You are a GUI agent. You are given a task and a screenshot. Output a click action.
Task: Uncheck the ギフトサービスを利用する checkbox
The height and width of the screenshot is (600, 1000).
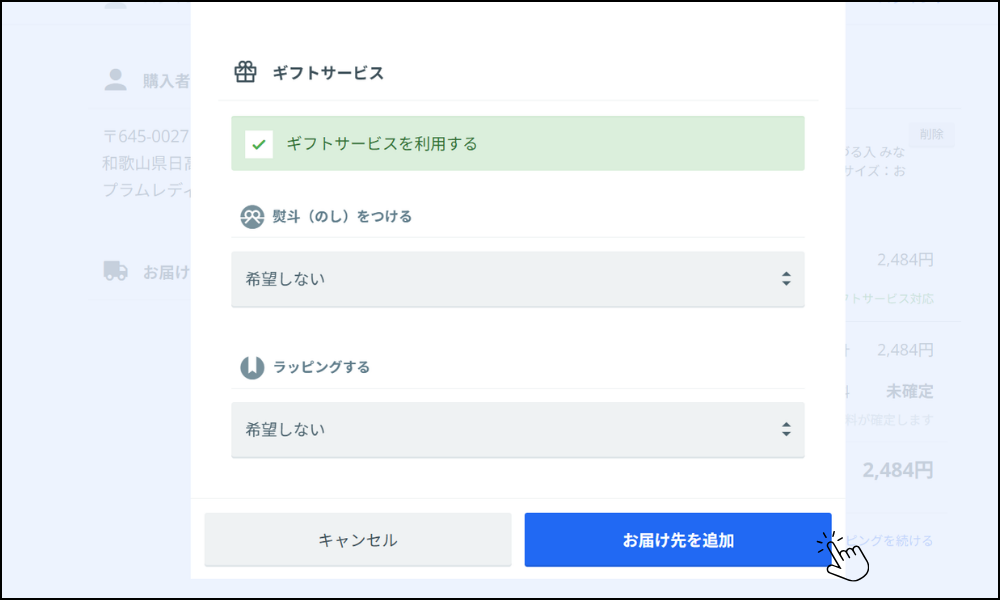click(x=259, y=144)
